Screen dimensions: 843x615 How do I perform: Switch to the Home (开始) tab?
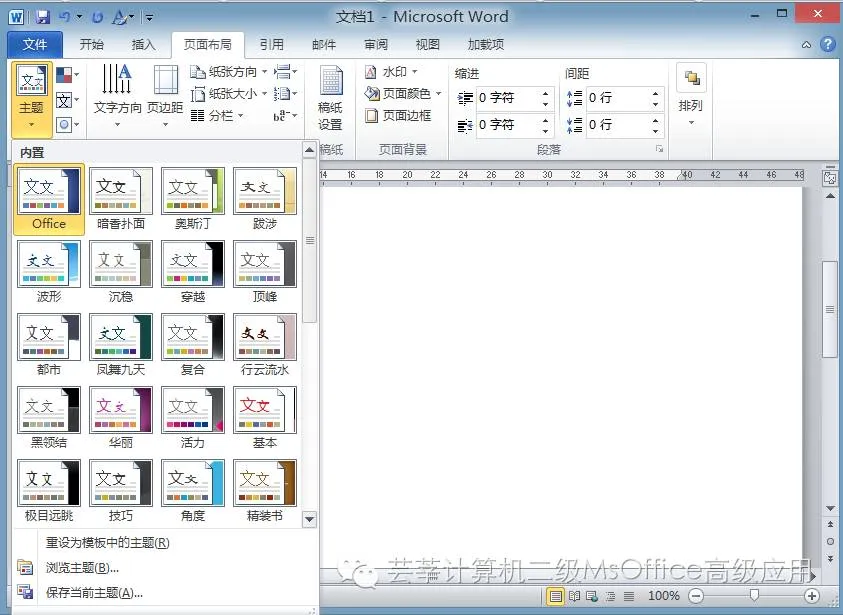[x=91, y=45]
